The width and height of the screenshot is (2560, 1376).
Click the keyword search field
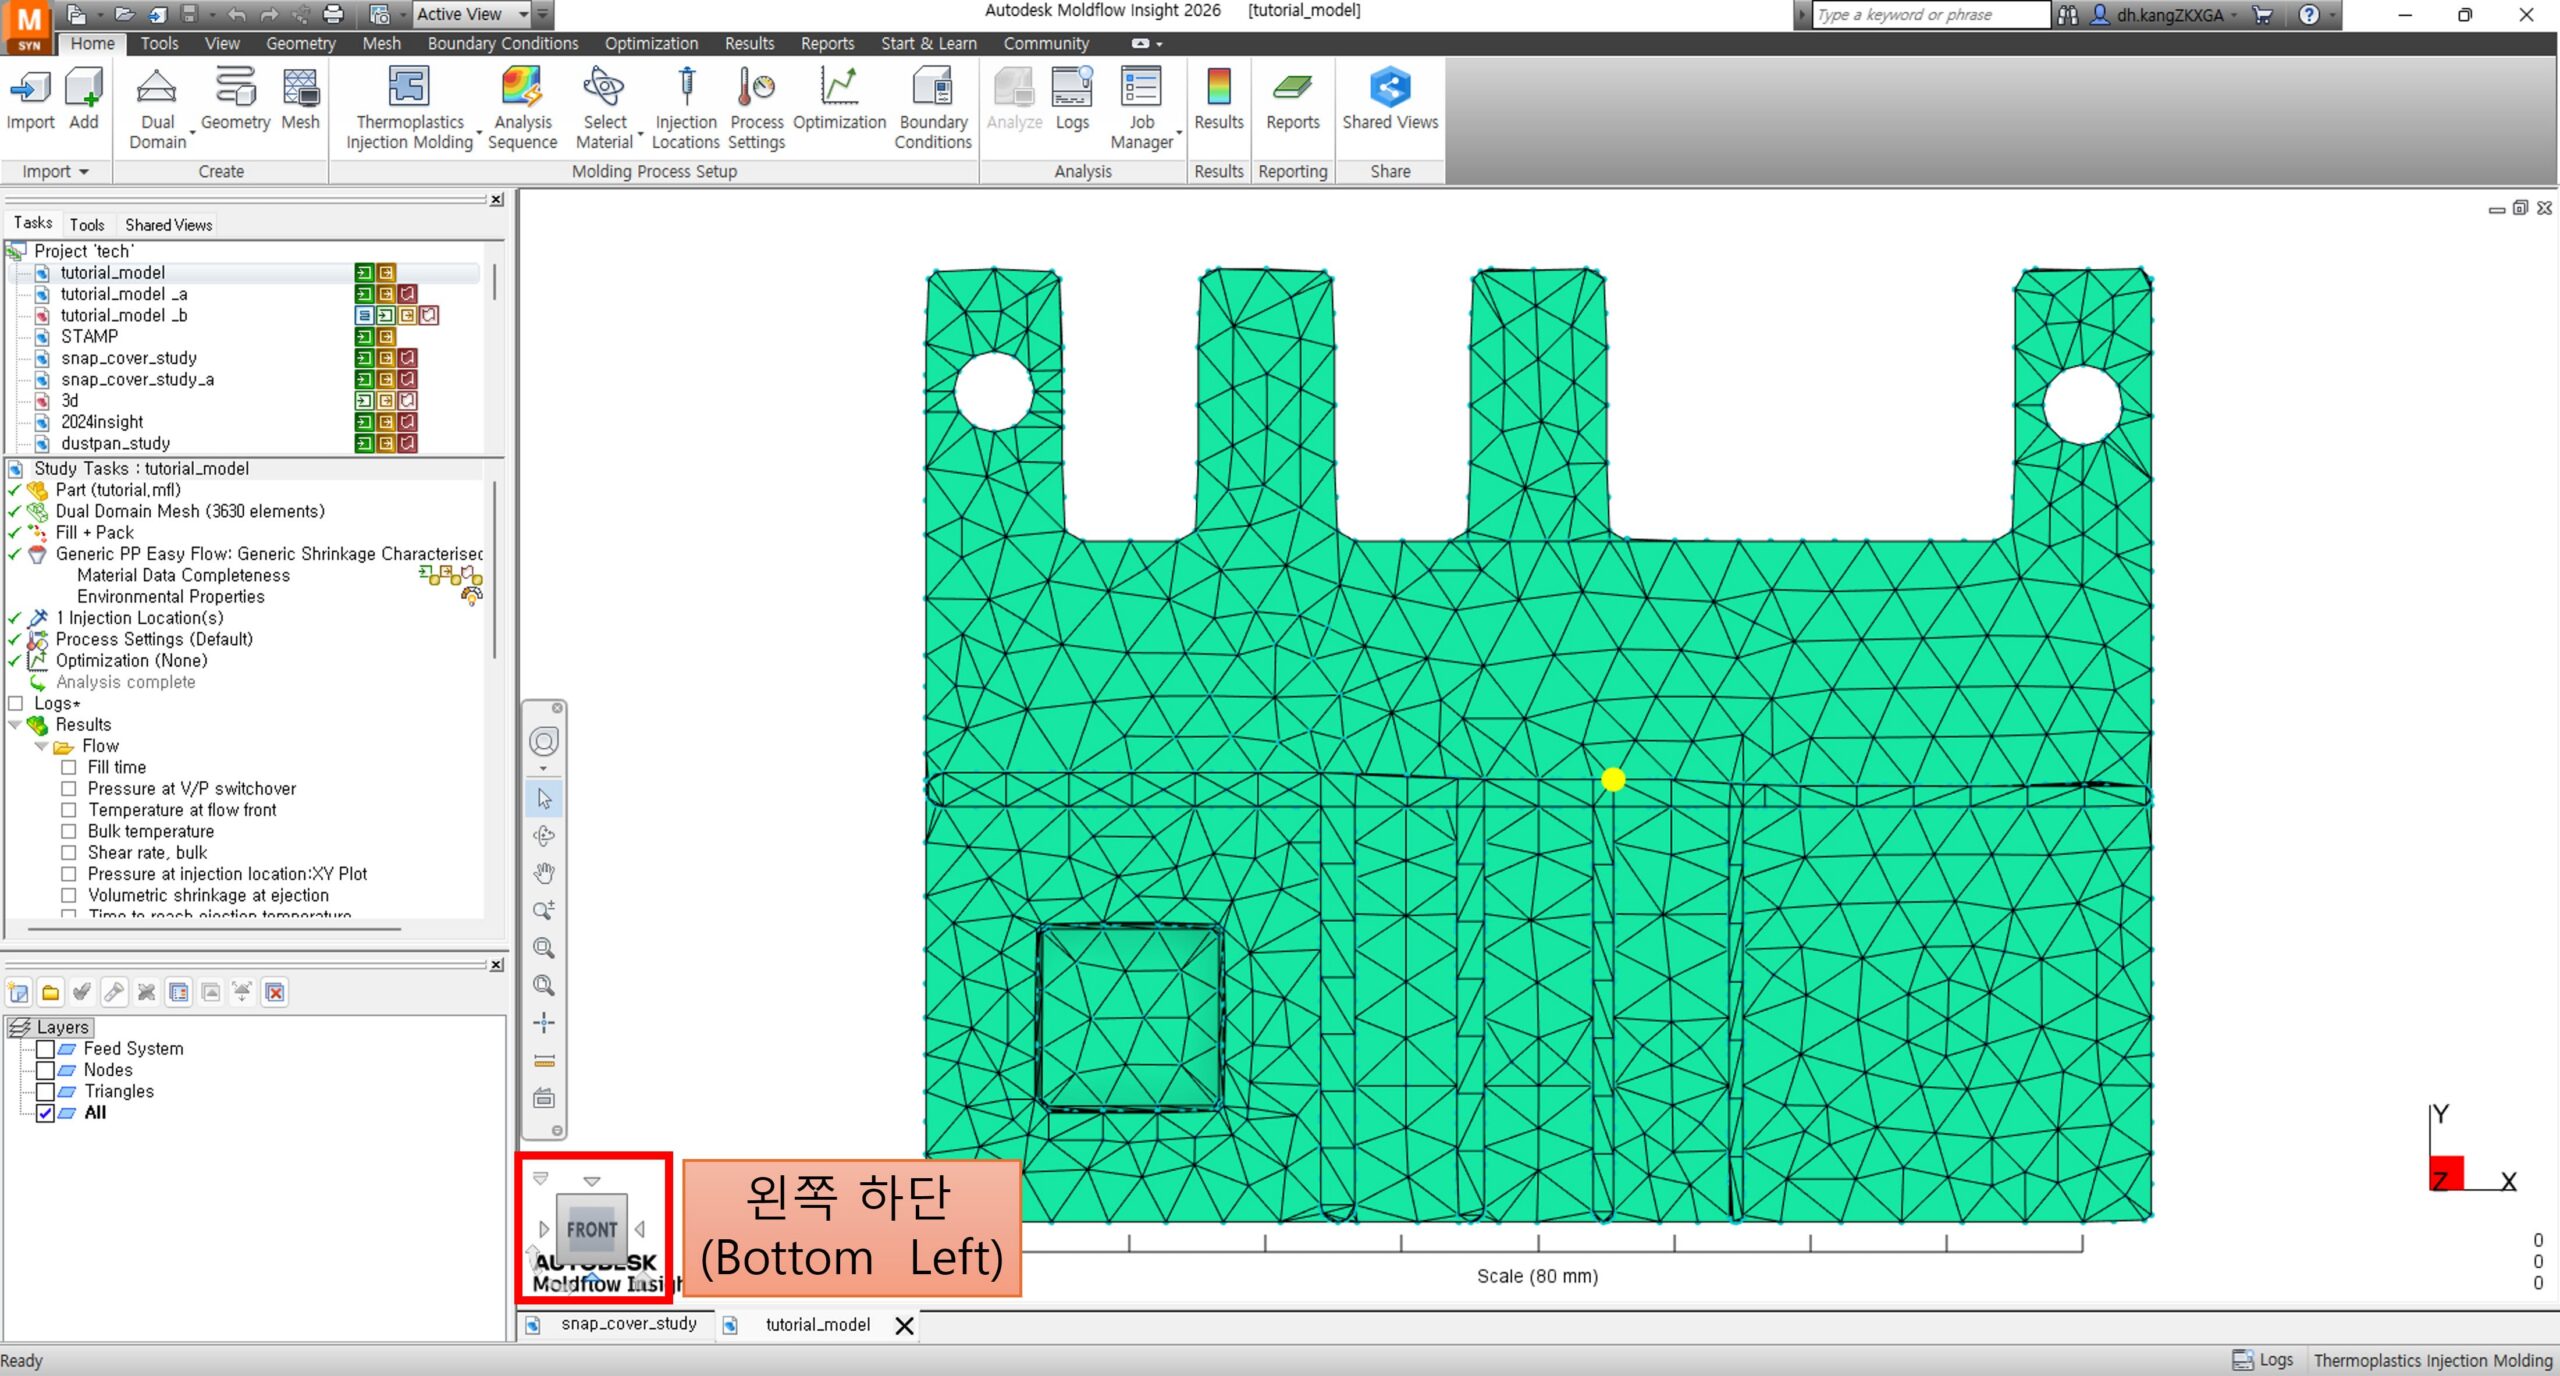pyautogui.click(x=1932, y=15)
